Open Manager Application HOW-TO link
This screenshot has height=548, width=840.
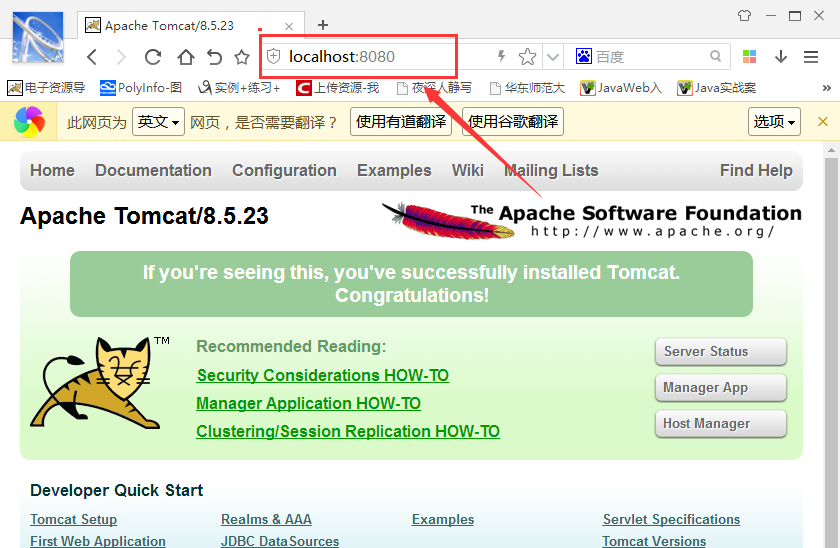coord(309,403)
